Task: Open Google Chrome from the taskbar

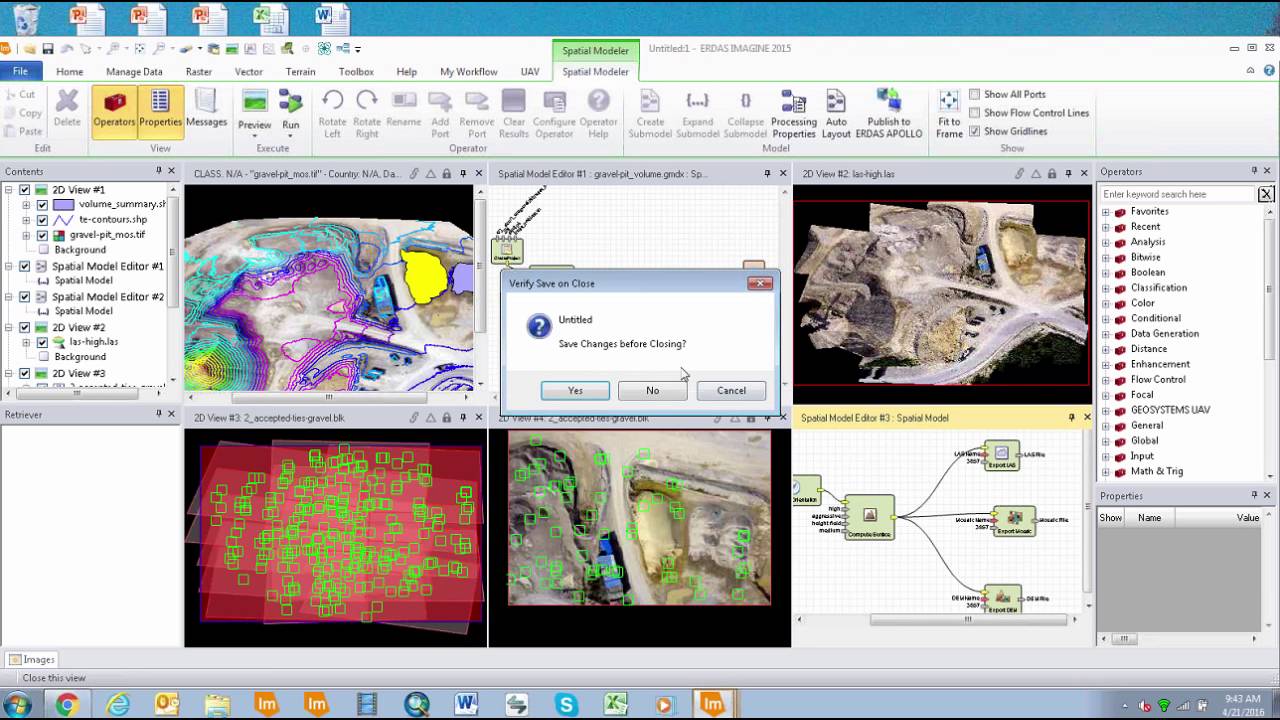Action: tap(67, 705)
